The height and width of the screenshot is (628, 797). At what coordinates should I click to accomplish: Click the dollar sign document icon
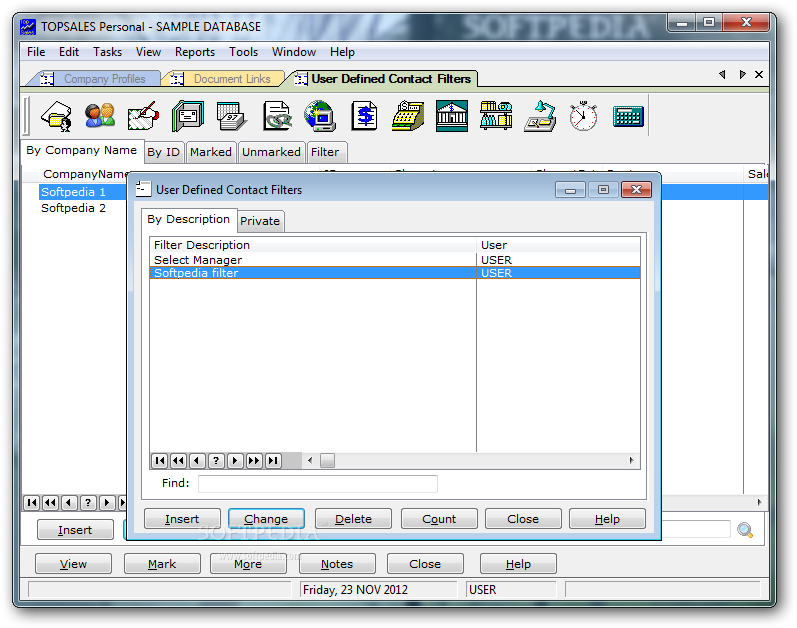point(364,116)
